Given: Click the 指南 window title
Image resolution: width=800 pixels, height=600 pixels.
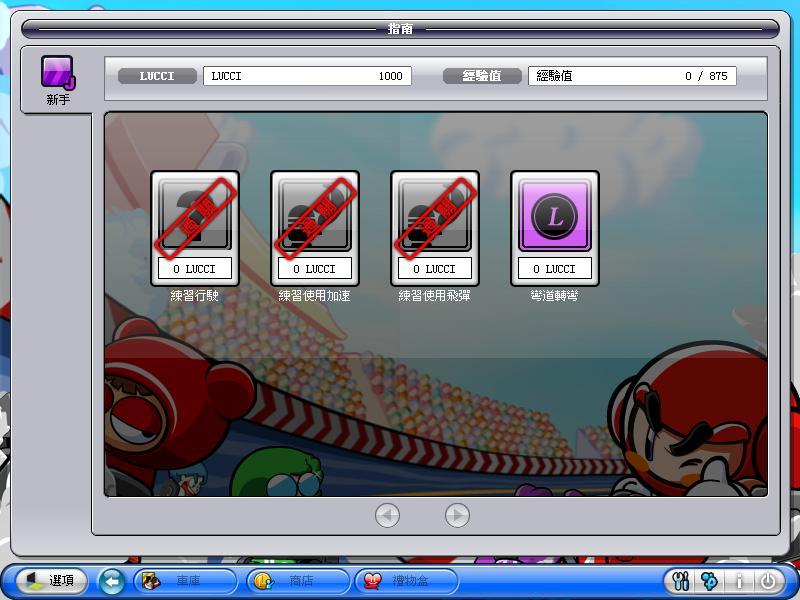Looking at the screenshot, I should coord(400,29).
